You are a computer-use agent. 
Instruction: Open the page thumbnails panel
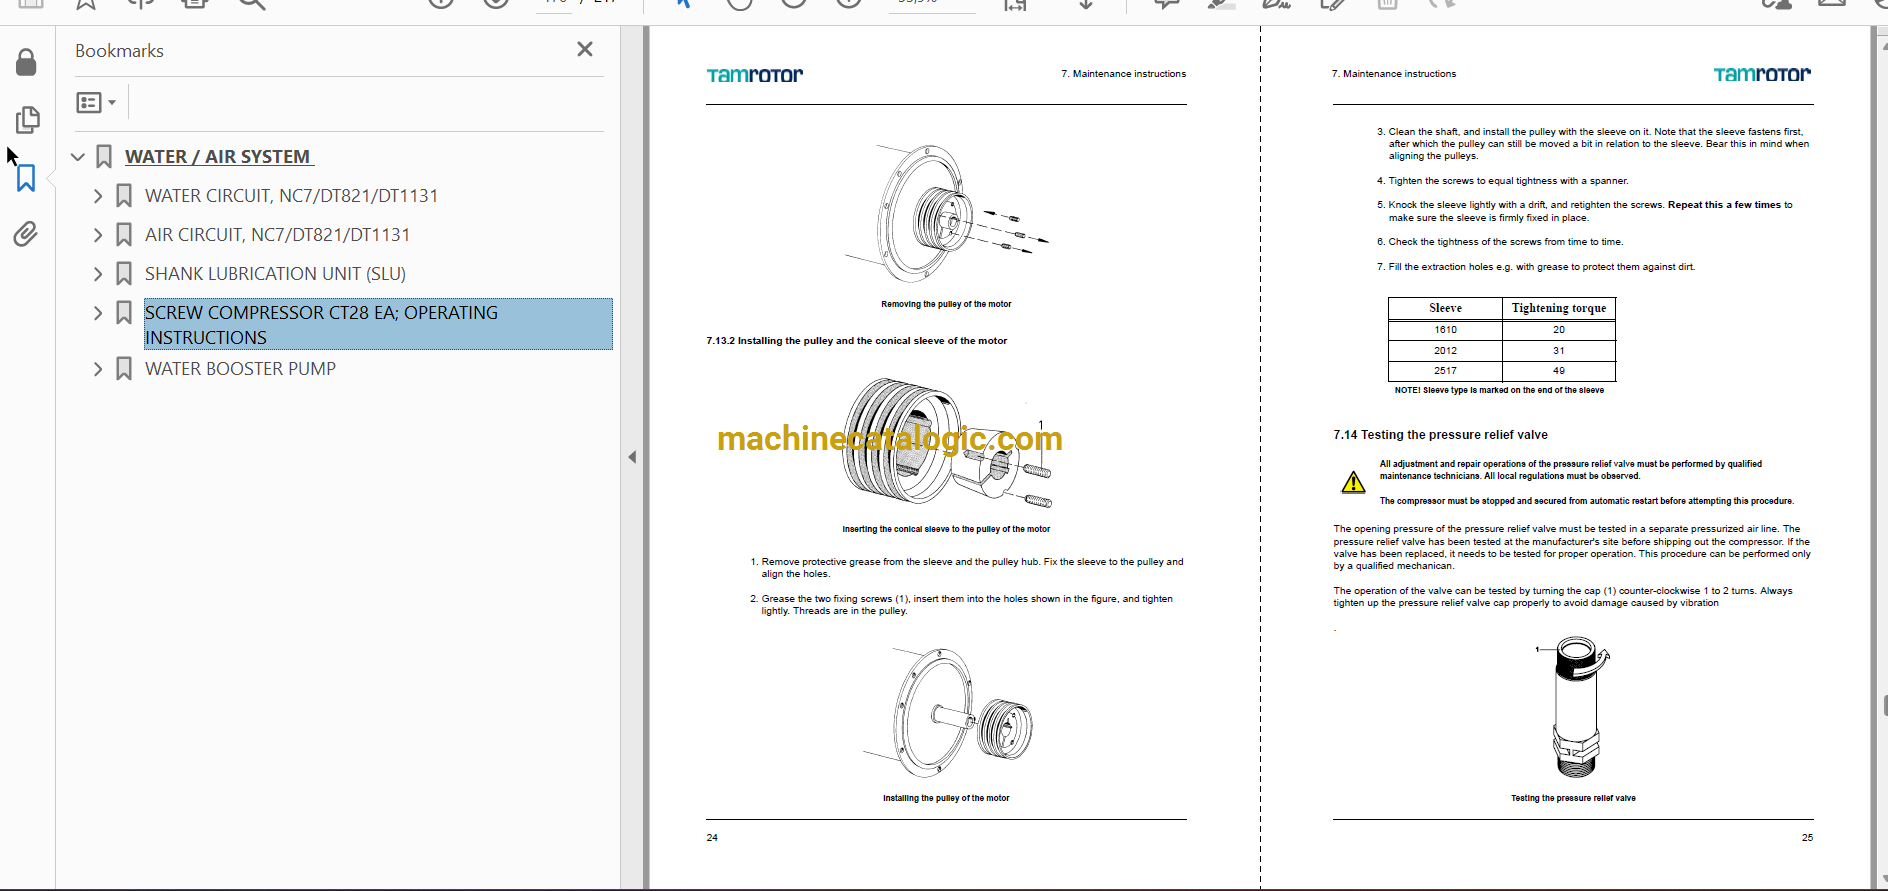point(27,120)
